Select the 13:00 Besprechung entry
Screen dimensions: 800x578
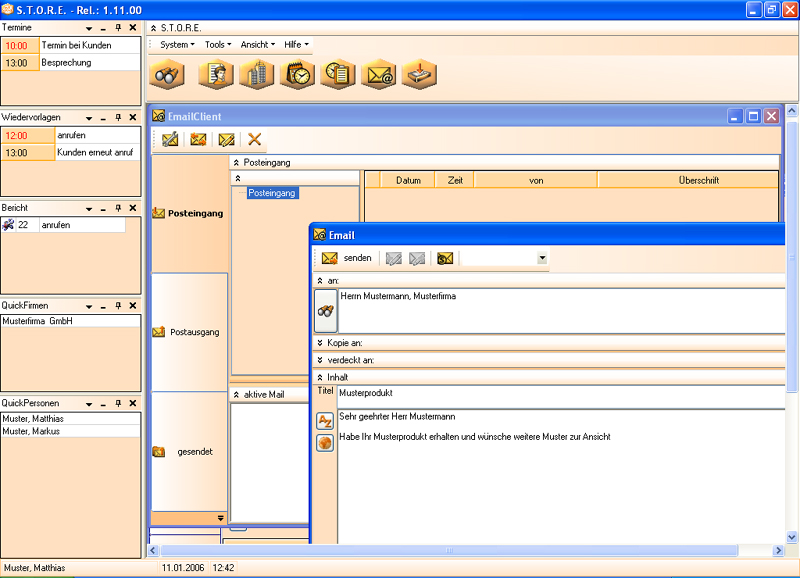71,63
